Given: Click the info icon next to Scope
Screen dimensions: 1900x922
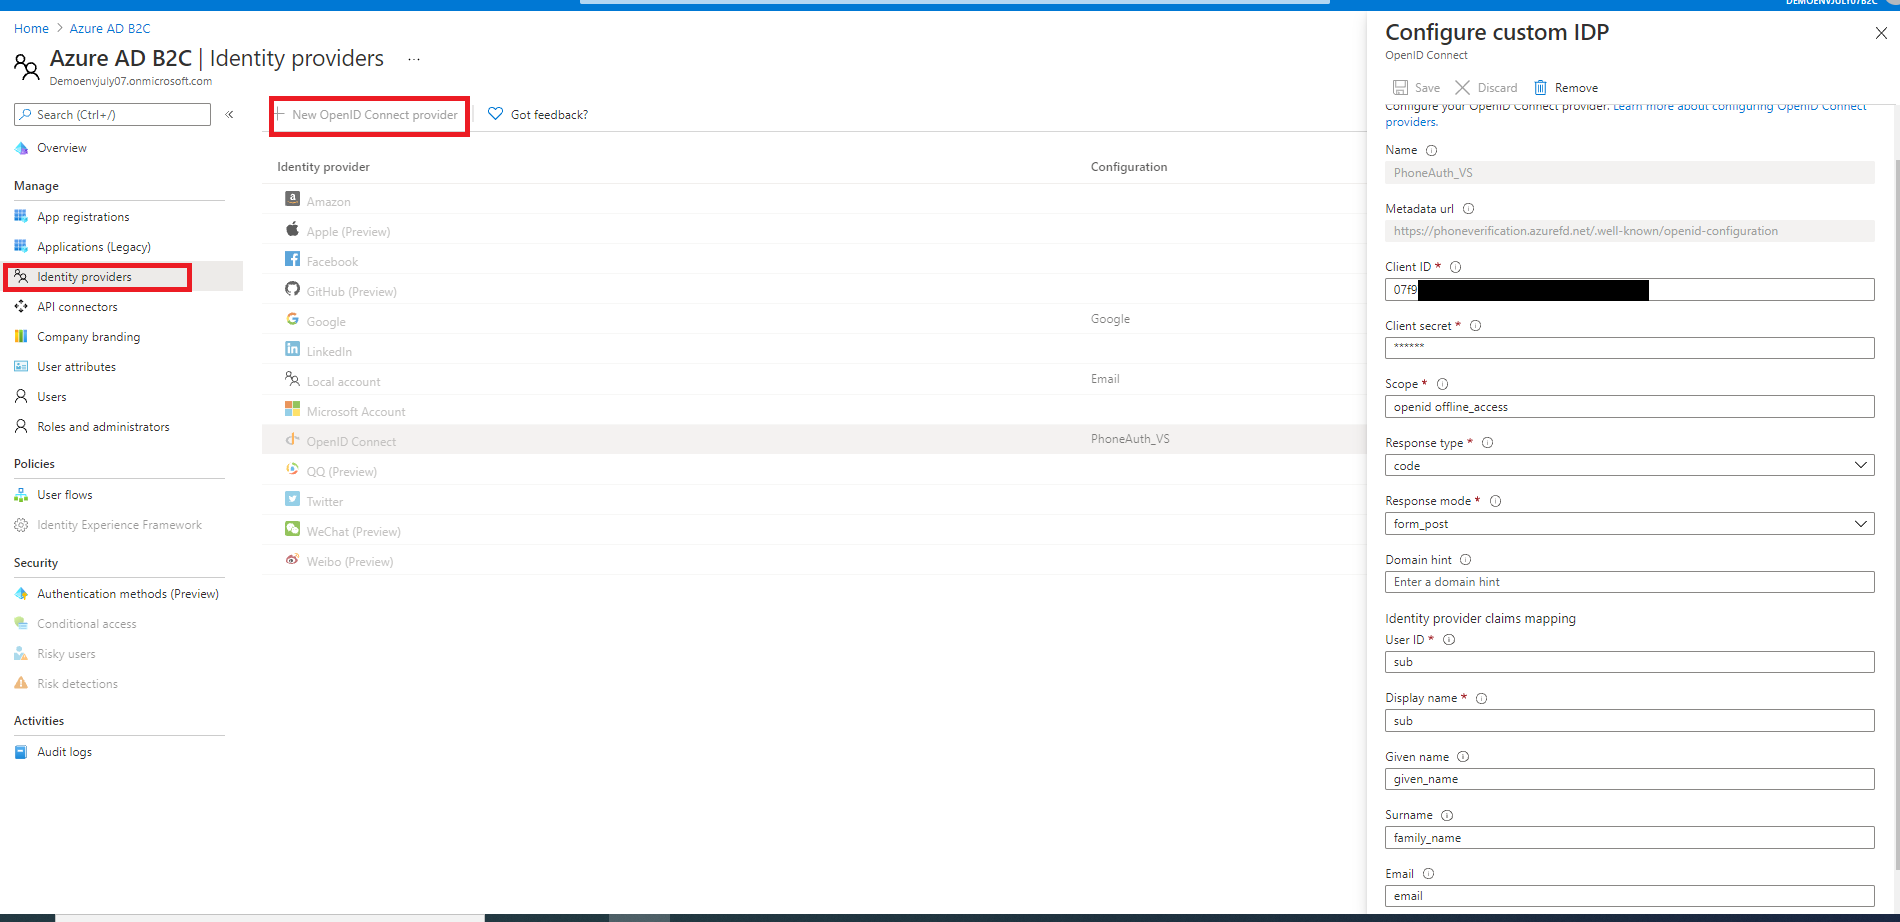Looking at the screenshot, I should 1442,384.
